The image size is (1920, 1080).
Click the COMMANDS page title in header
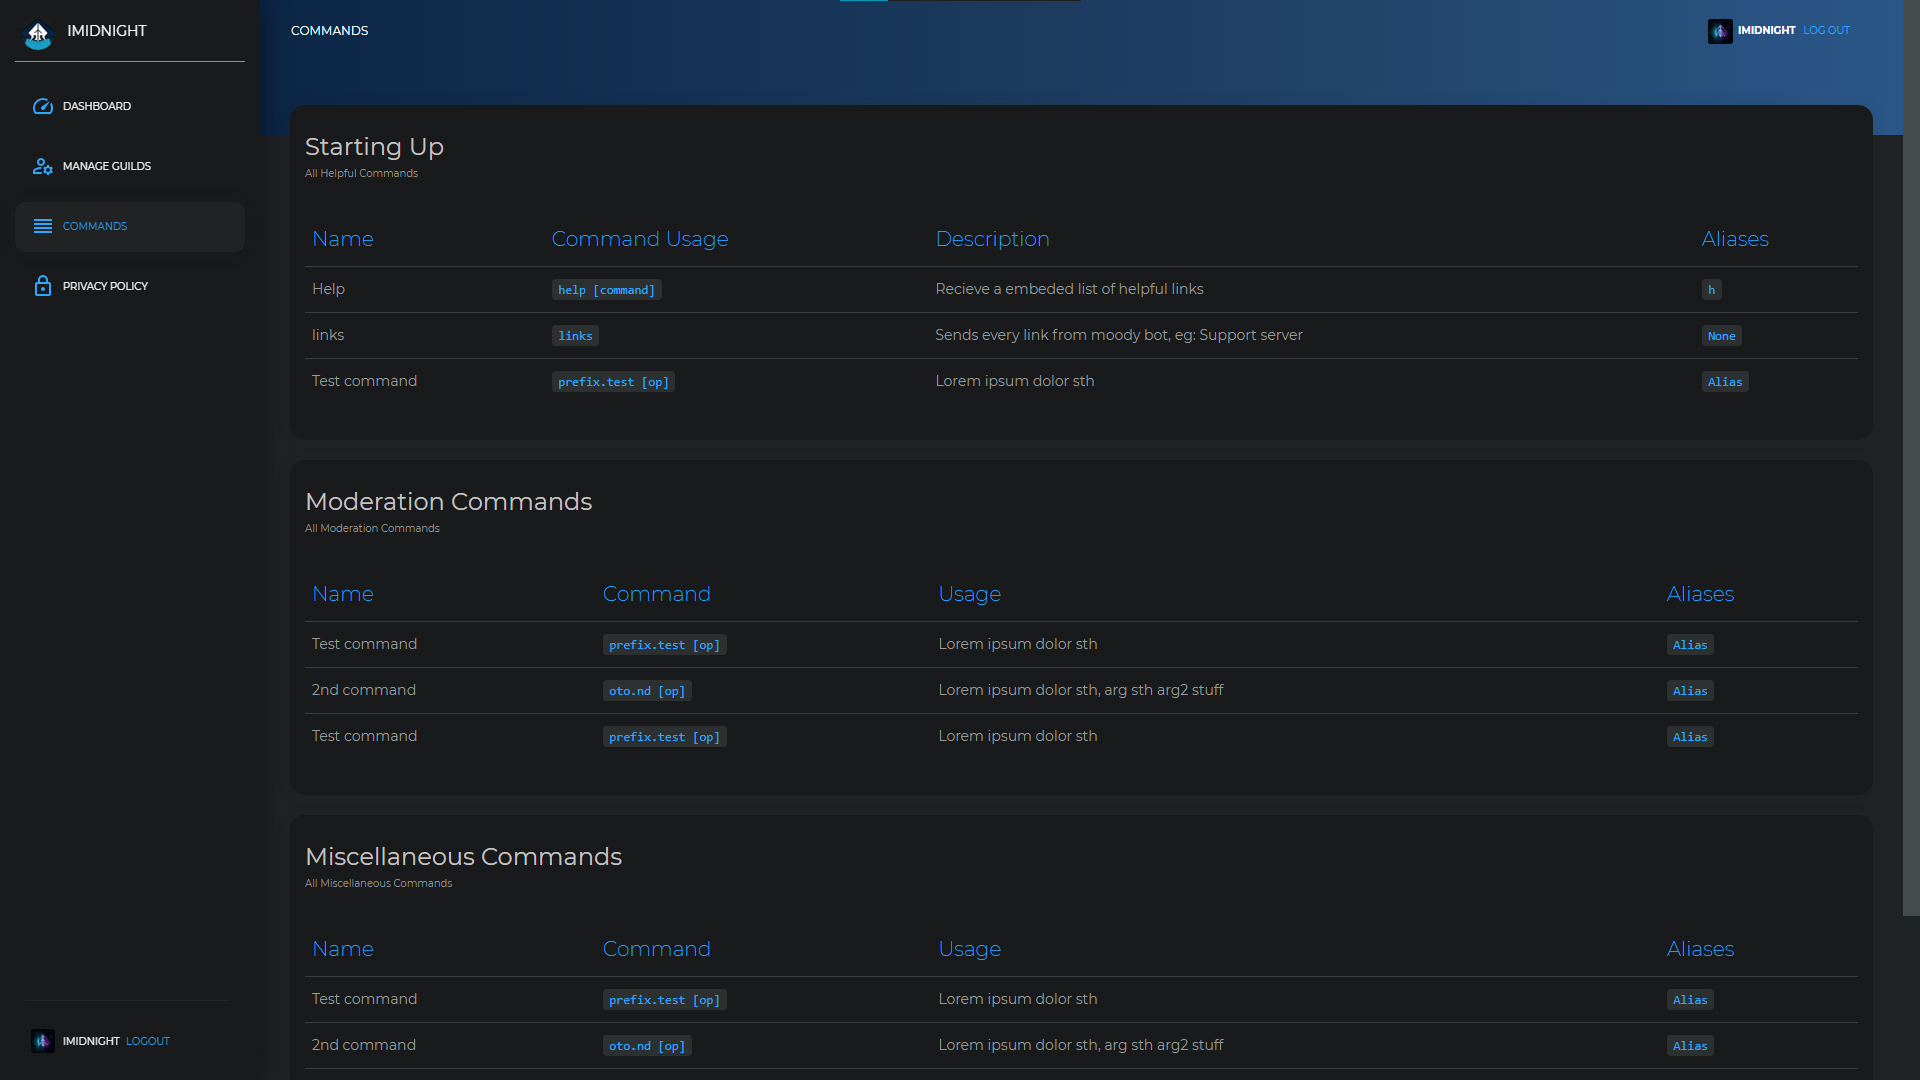[x=330, y=31]
